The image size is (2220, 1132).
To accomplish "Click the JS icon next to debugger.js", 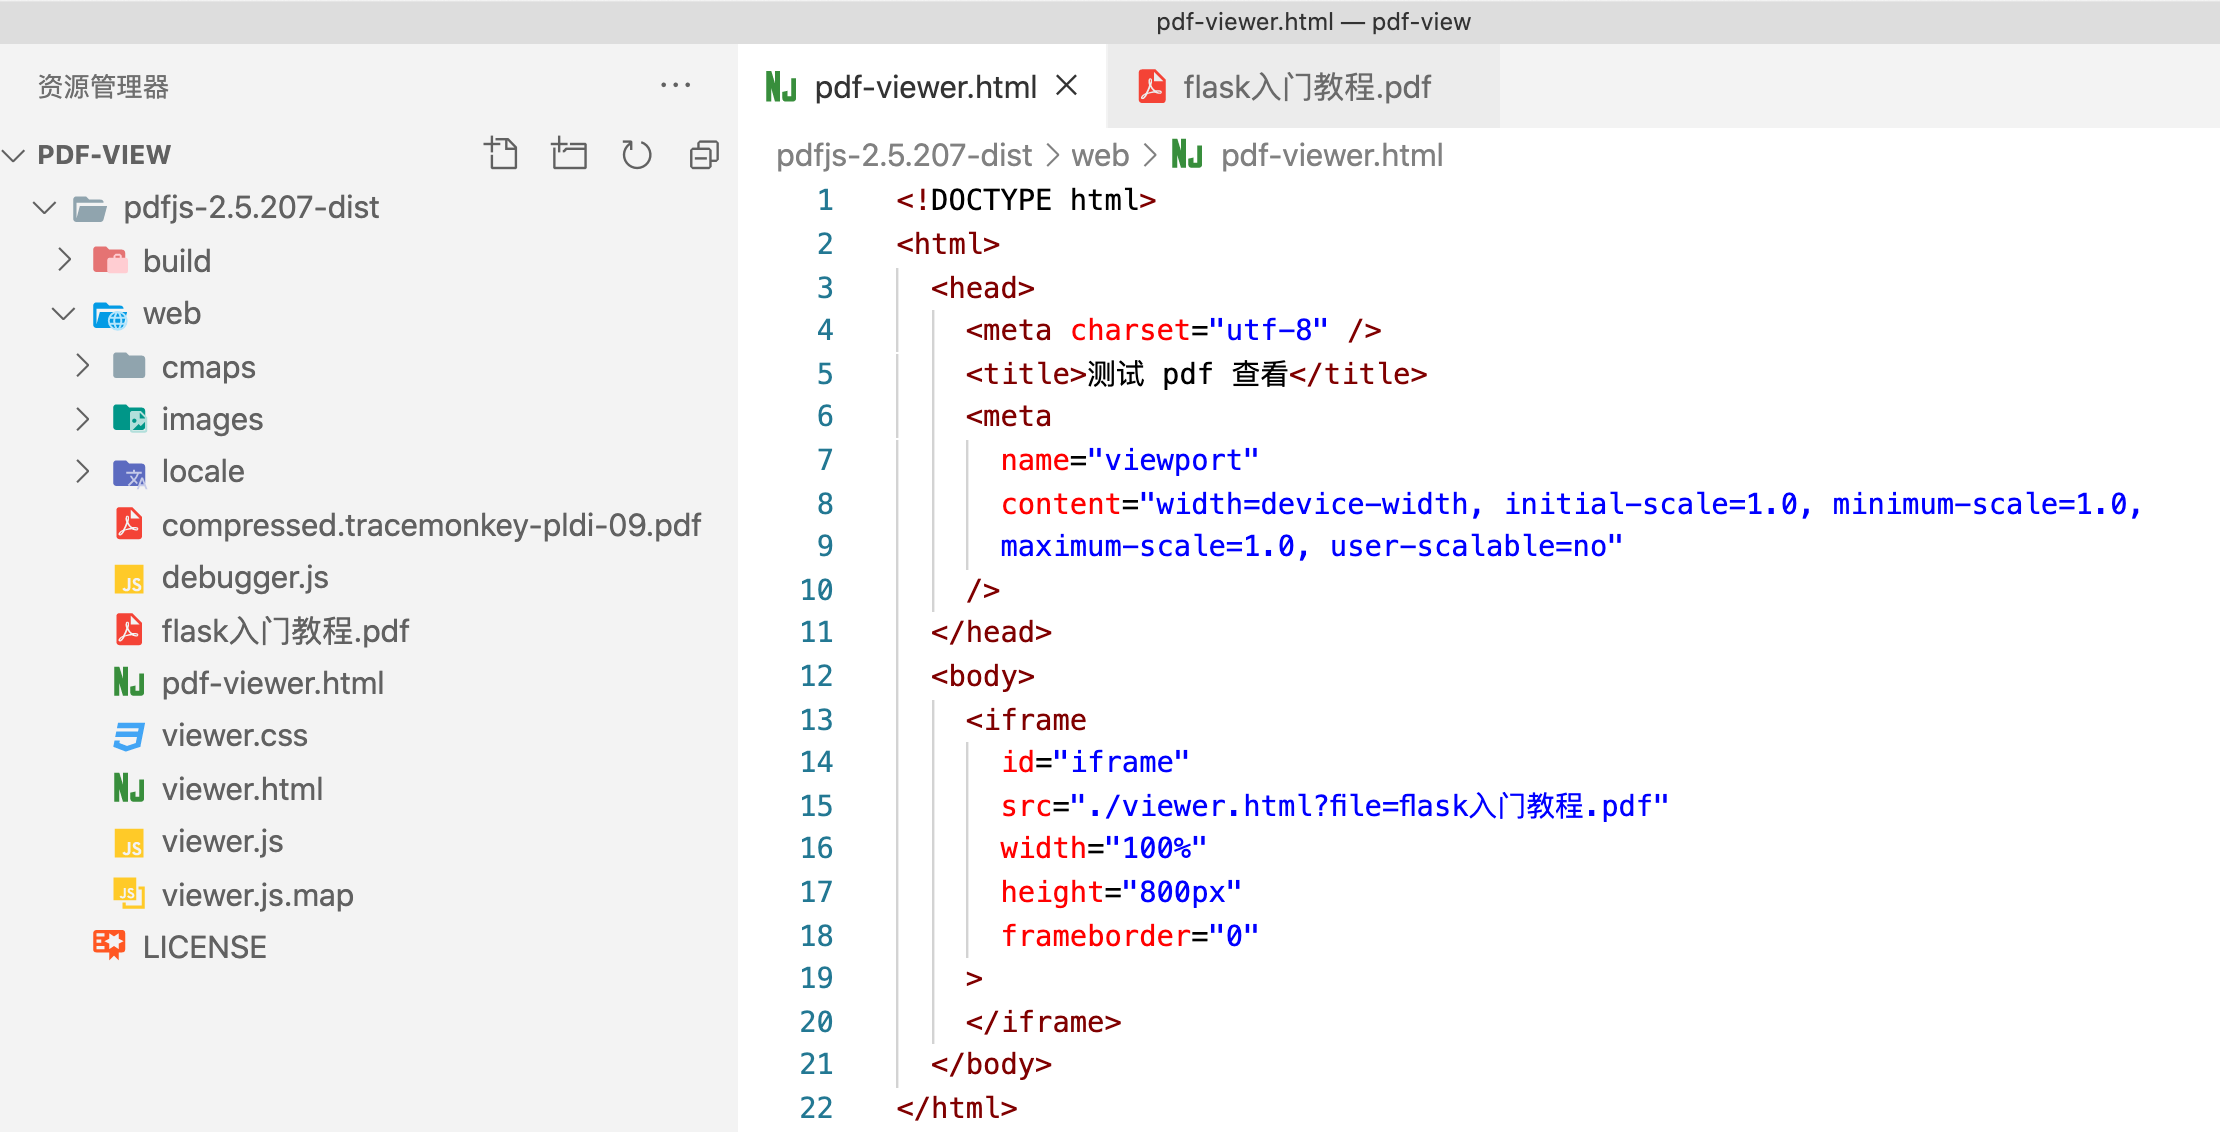I will tap(129, 579).
